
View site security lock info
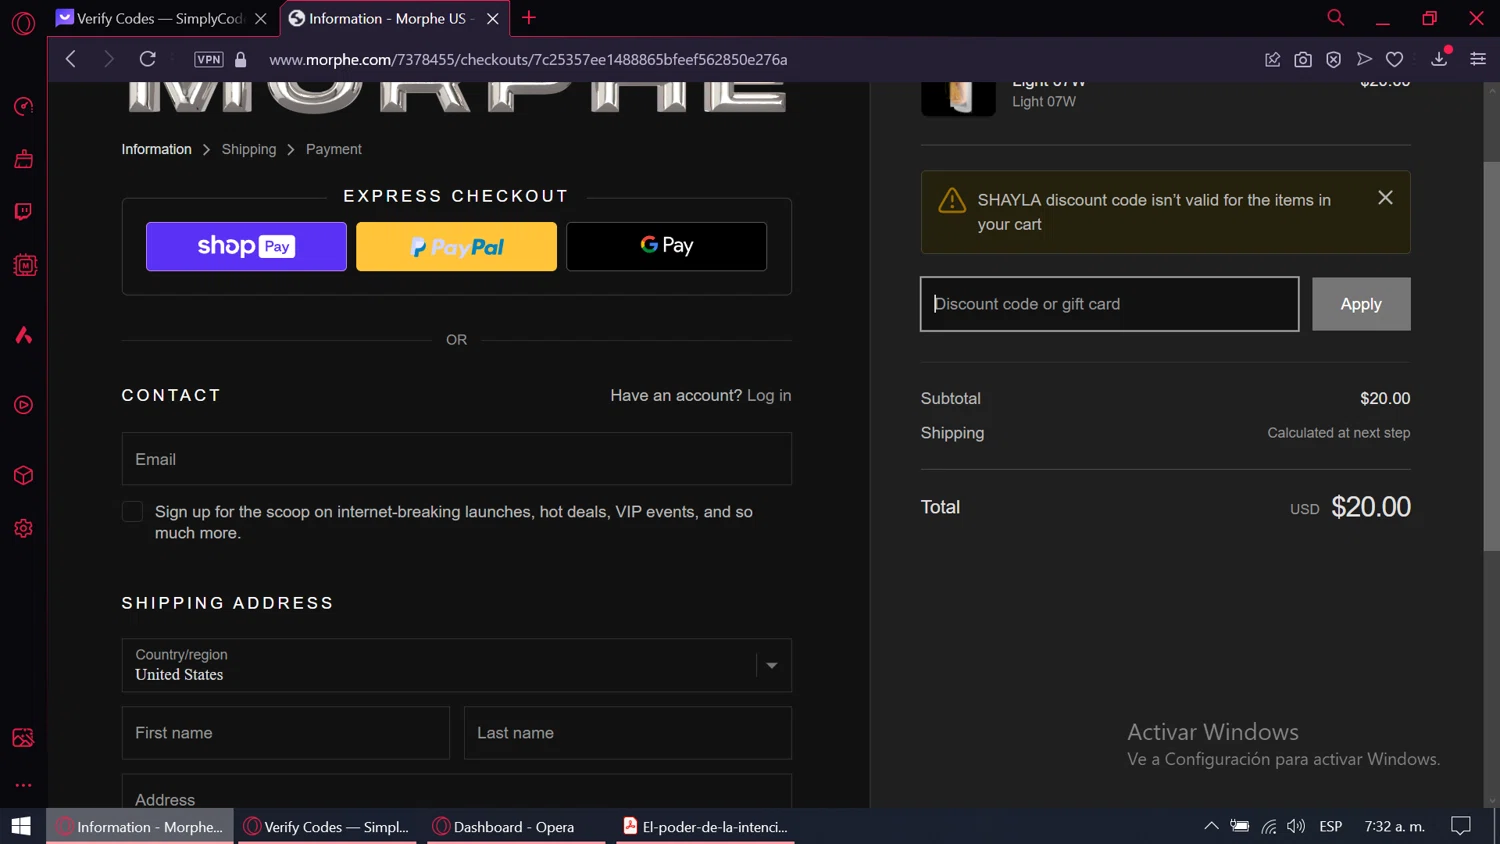pos(241,59)
